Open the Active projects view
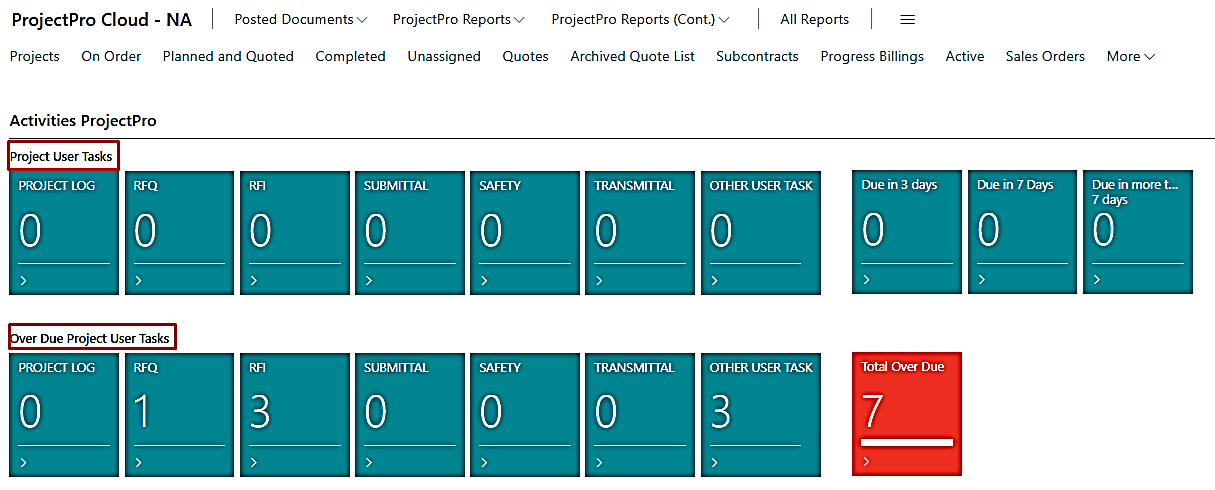This screenshot has width=1215, height=490. [x=965, y=57]
